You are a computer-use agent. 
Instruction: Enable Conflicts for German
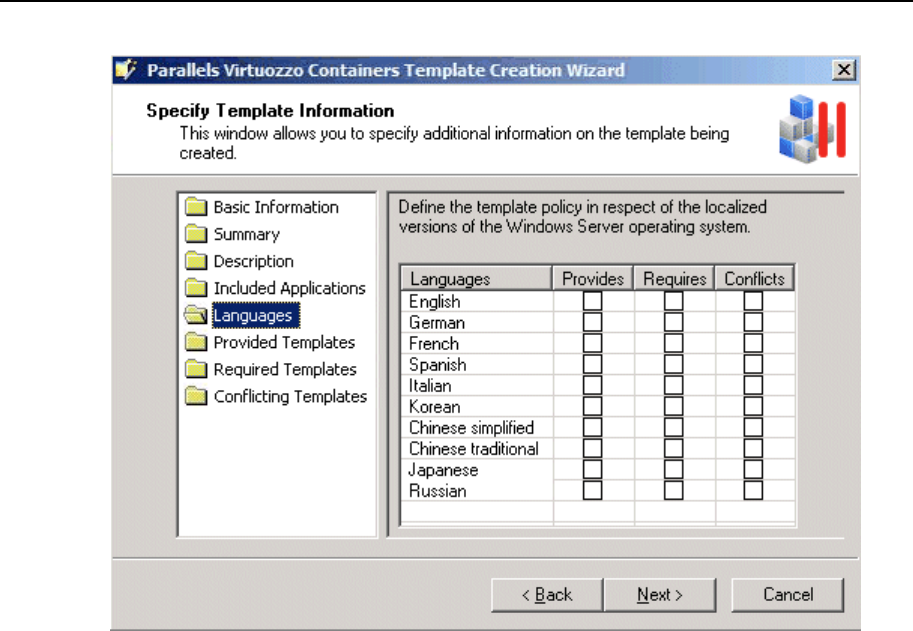pos(753,322)
